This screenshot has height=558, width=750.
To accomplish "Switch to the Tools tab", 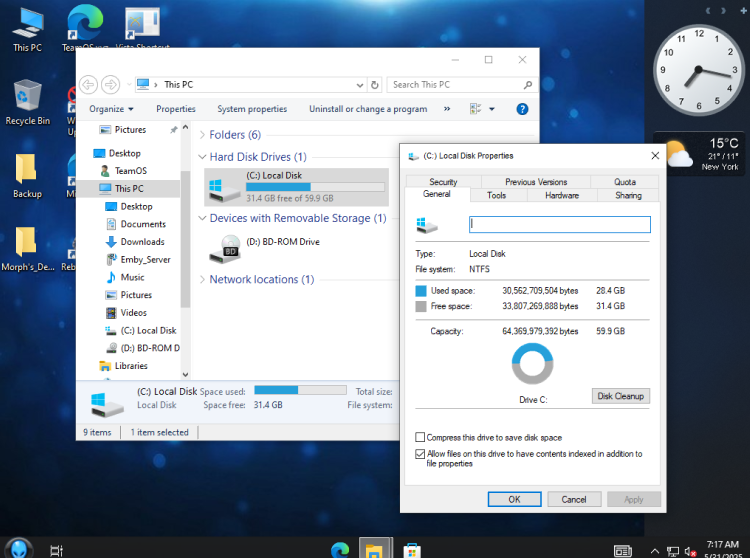I will [x=496, y=195].
